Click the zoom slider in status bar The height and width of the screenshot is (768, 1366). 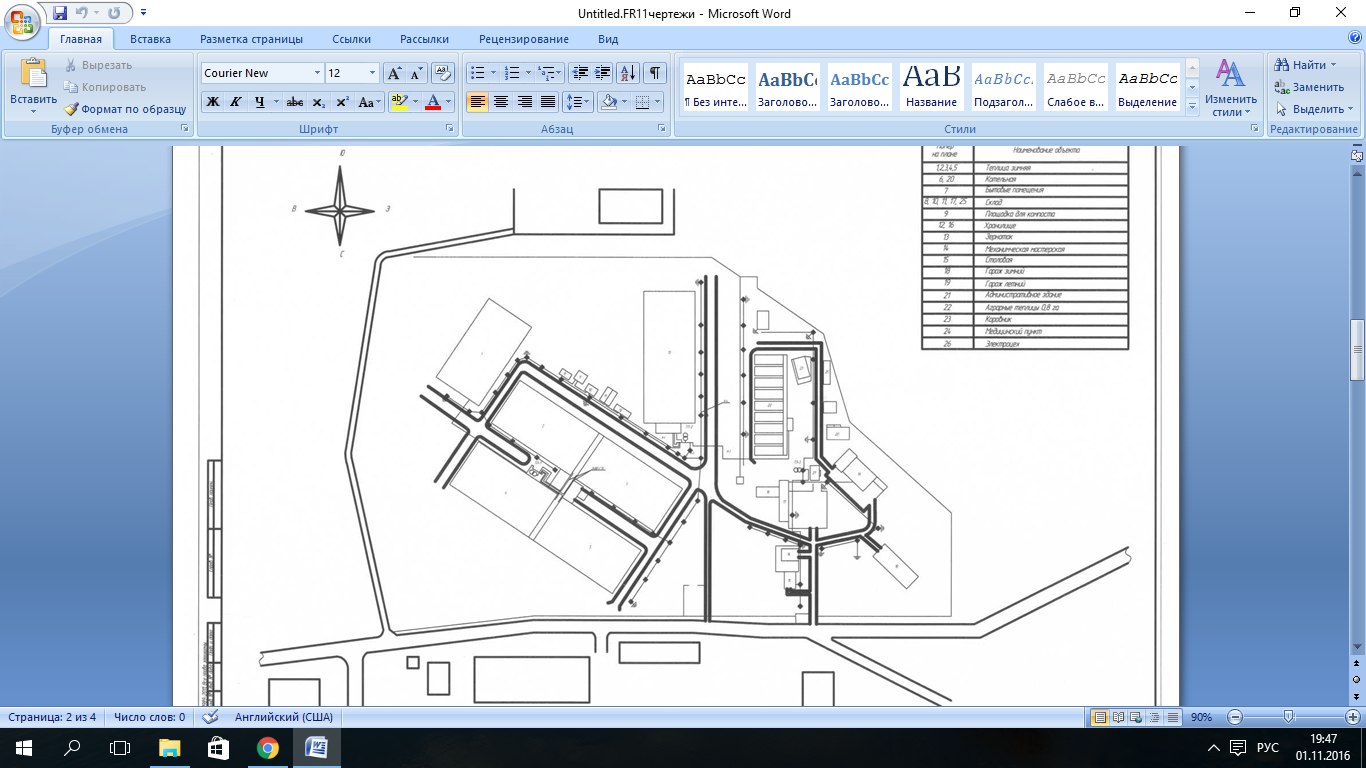pyautogui.click(x=1289, y=717)
